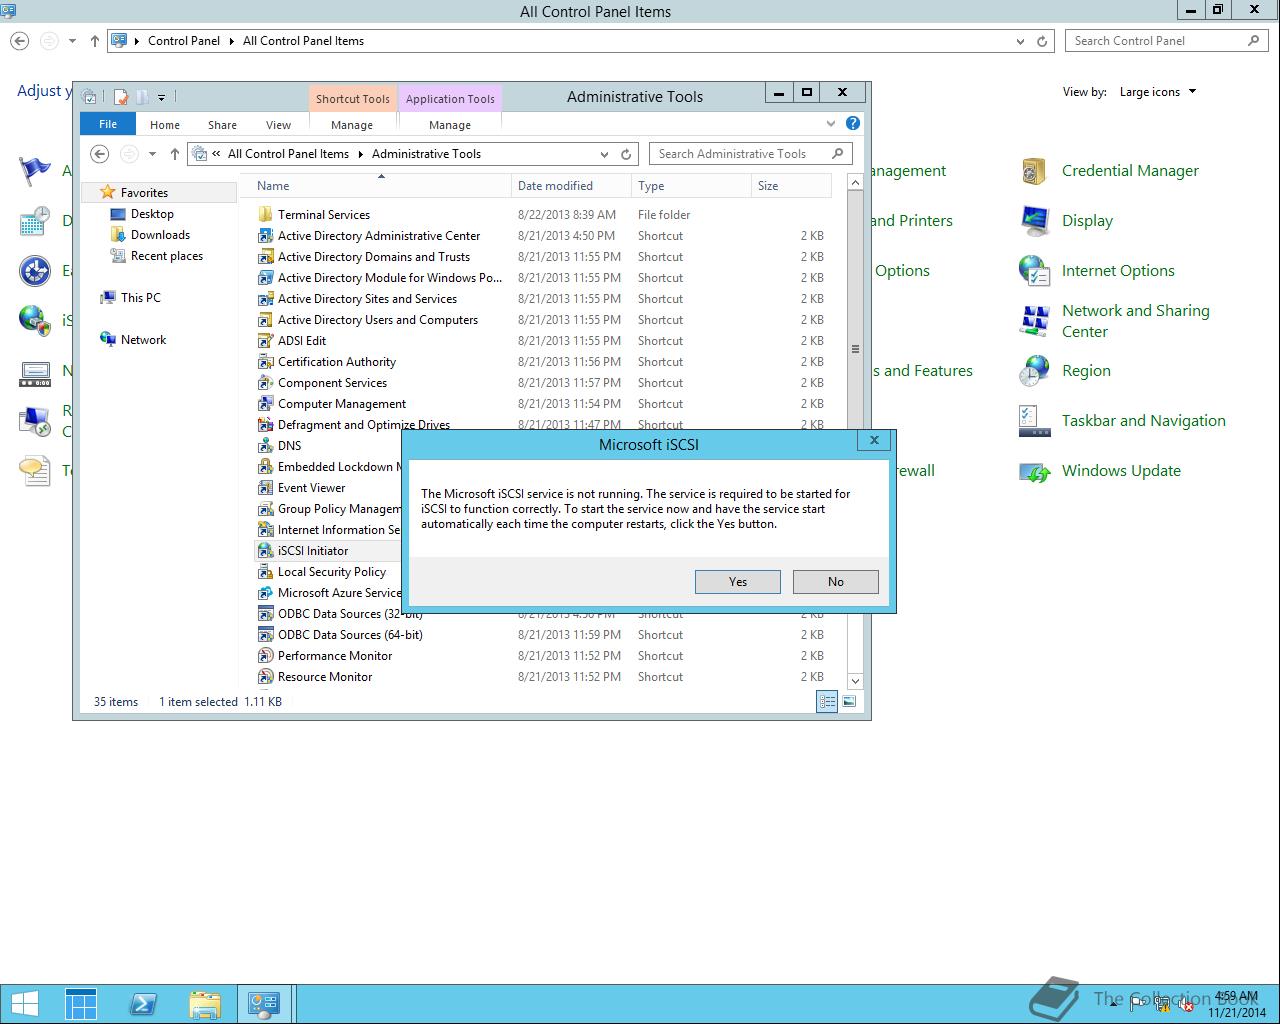The width and height of the screenshot is (1280, 1024).
Task: Click the Resource Monitor icon
Action: point(265,677)
